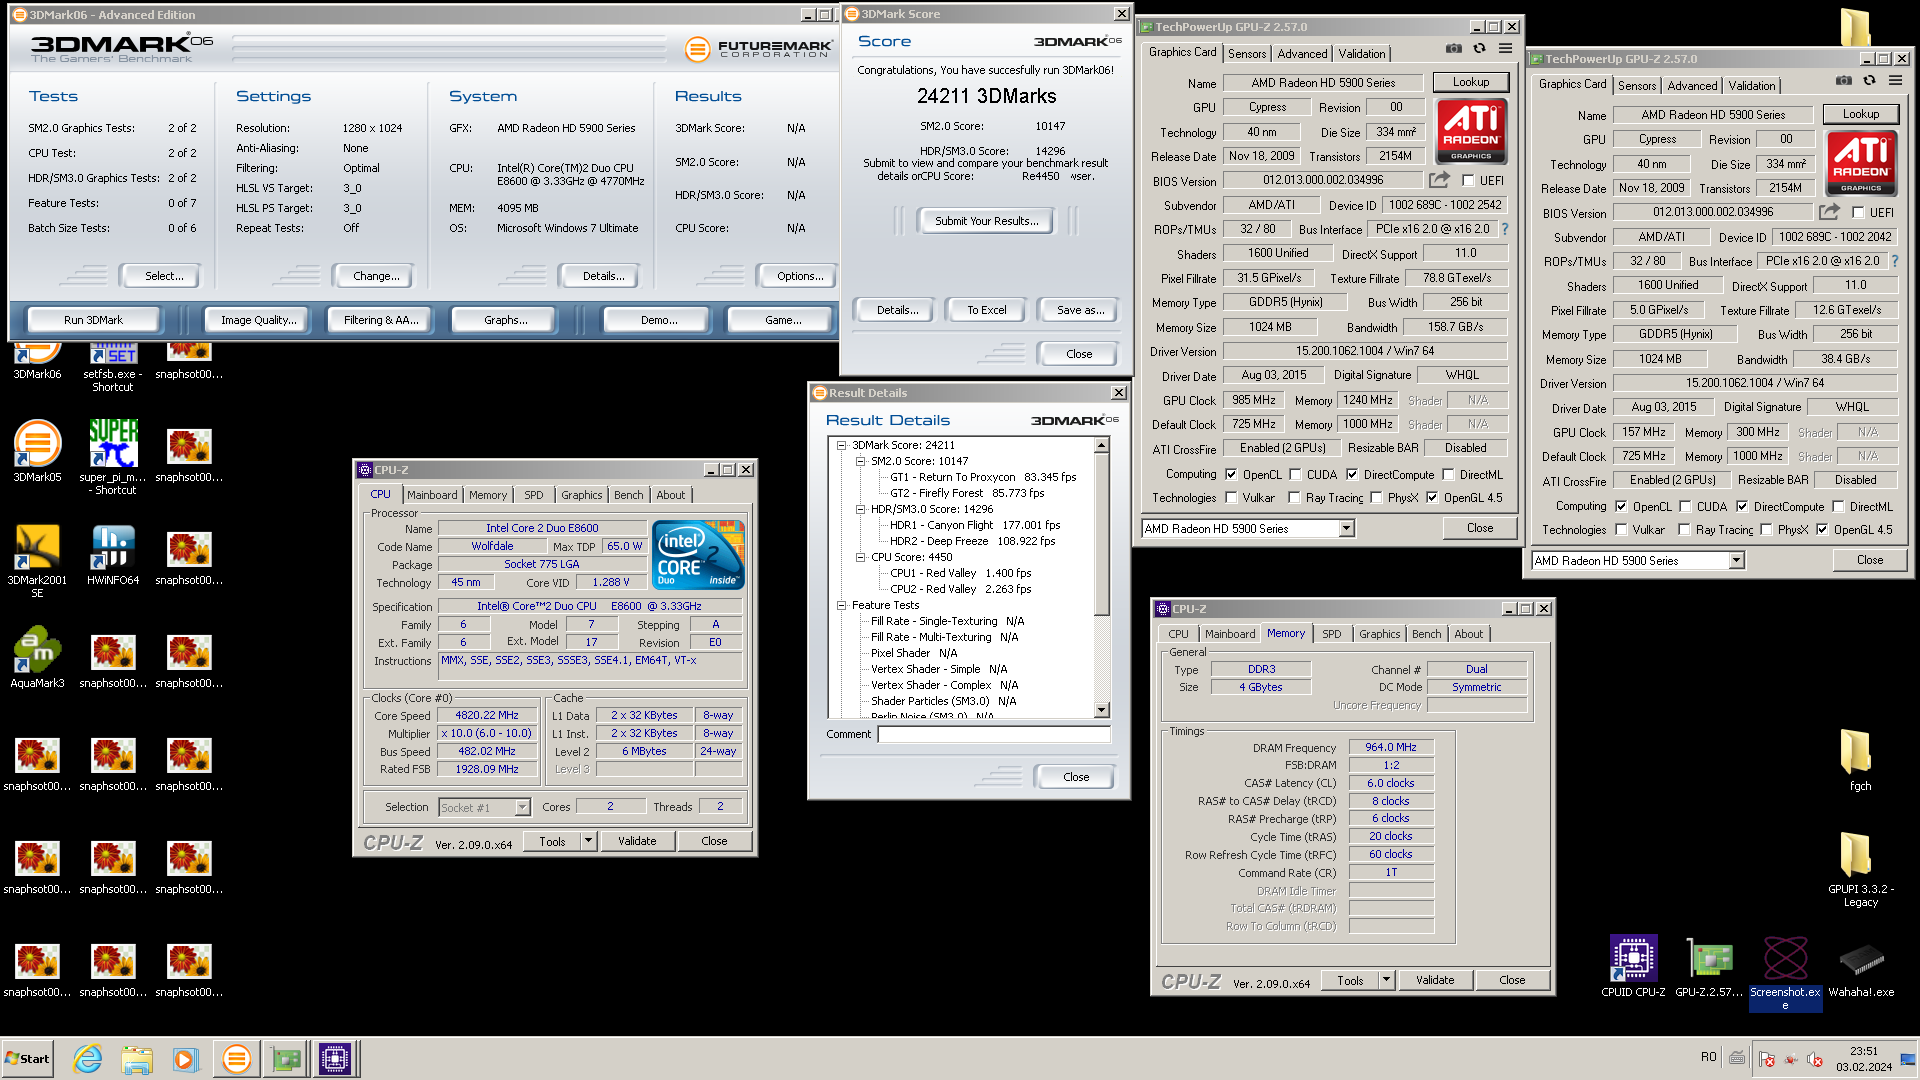Open Windows Media Player from the taskbar
1920x1080 pixels.
pyautogui.click(x=185, y=1058)
